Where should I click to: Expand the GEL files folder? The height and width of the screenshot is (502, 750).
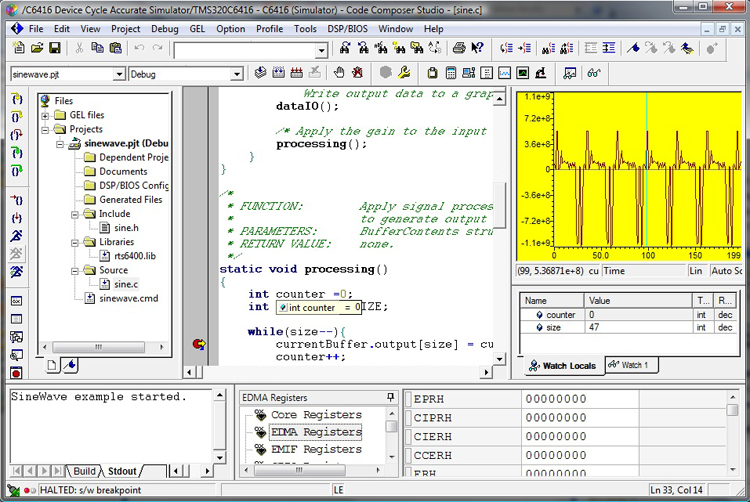pos(46,115)
